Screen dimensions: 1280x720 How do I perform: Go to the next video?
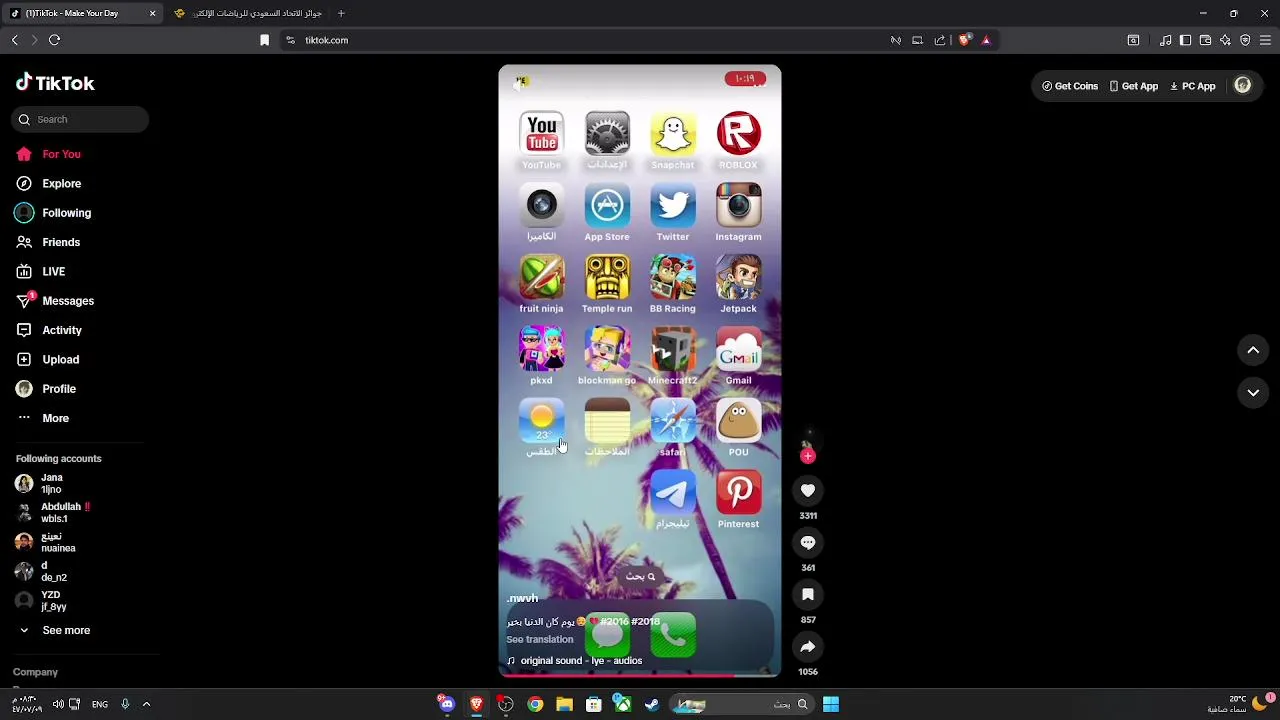(x=1253, y=393)
